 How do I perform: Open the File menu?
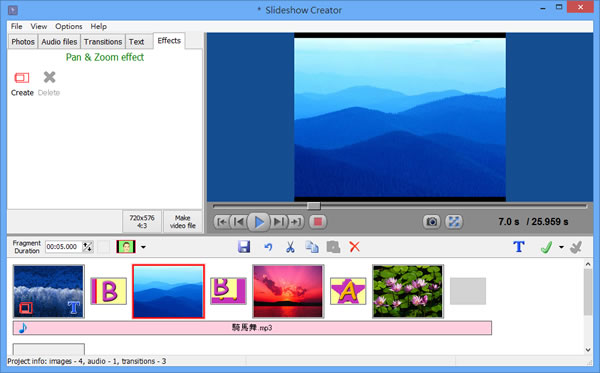coord(16,26)
